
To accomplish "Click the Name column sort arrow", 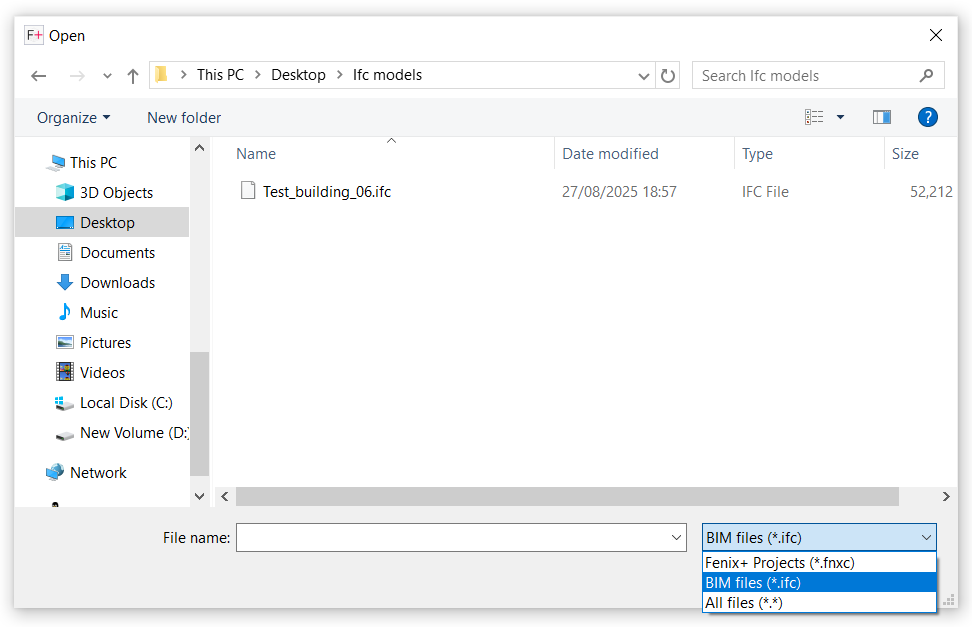I will [x=391, y=141].
